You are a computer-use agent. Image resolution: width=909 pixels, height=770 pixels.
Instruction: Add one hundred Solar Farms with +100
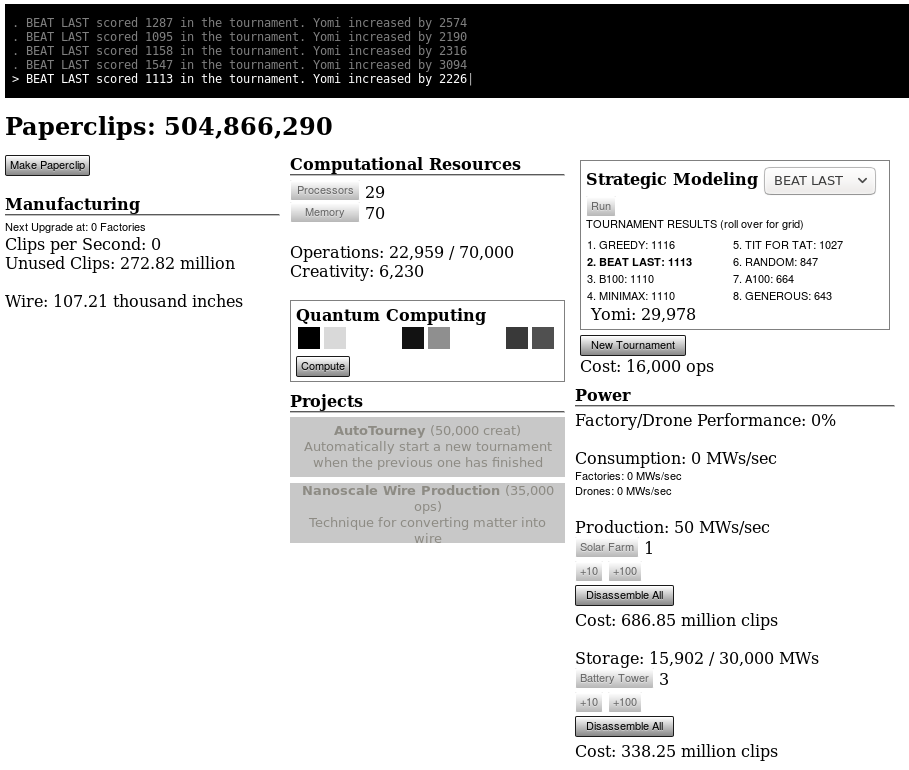click(625, 572)
